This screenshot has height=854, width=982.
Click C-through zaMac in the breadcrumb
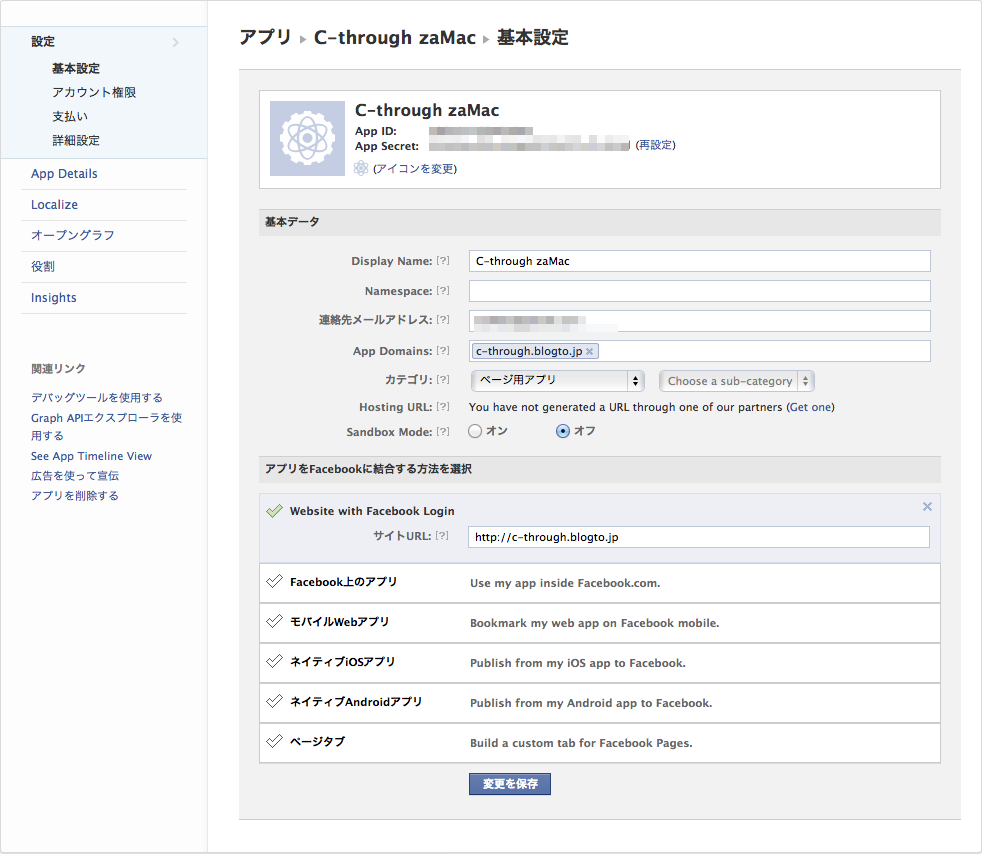pyautogui.click(x=395, y=38)
